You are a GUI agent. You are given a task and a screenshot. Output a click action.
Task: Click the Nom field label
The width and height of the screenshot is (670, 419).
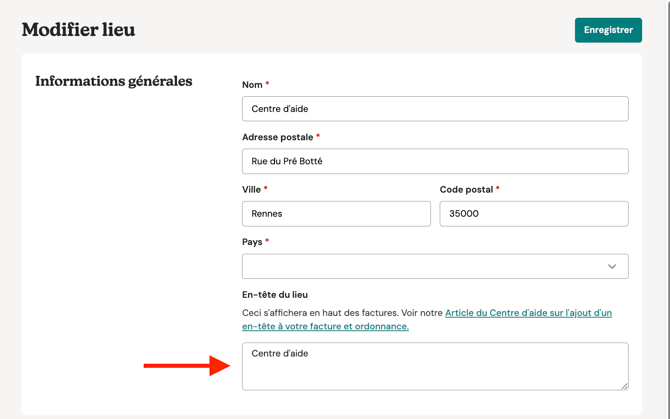tap(252, 85)
